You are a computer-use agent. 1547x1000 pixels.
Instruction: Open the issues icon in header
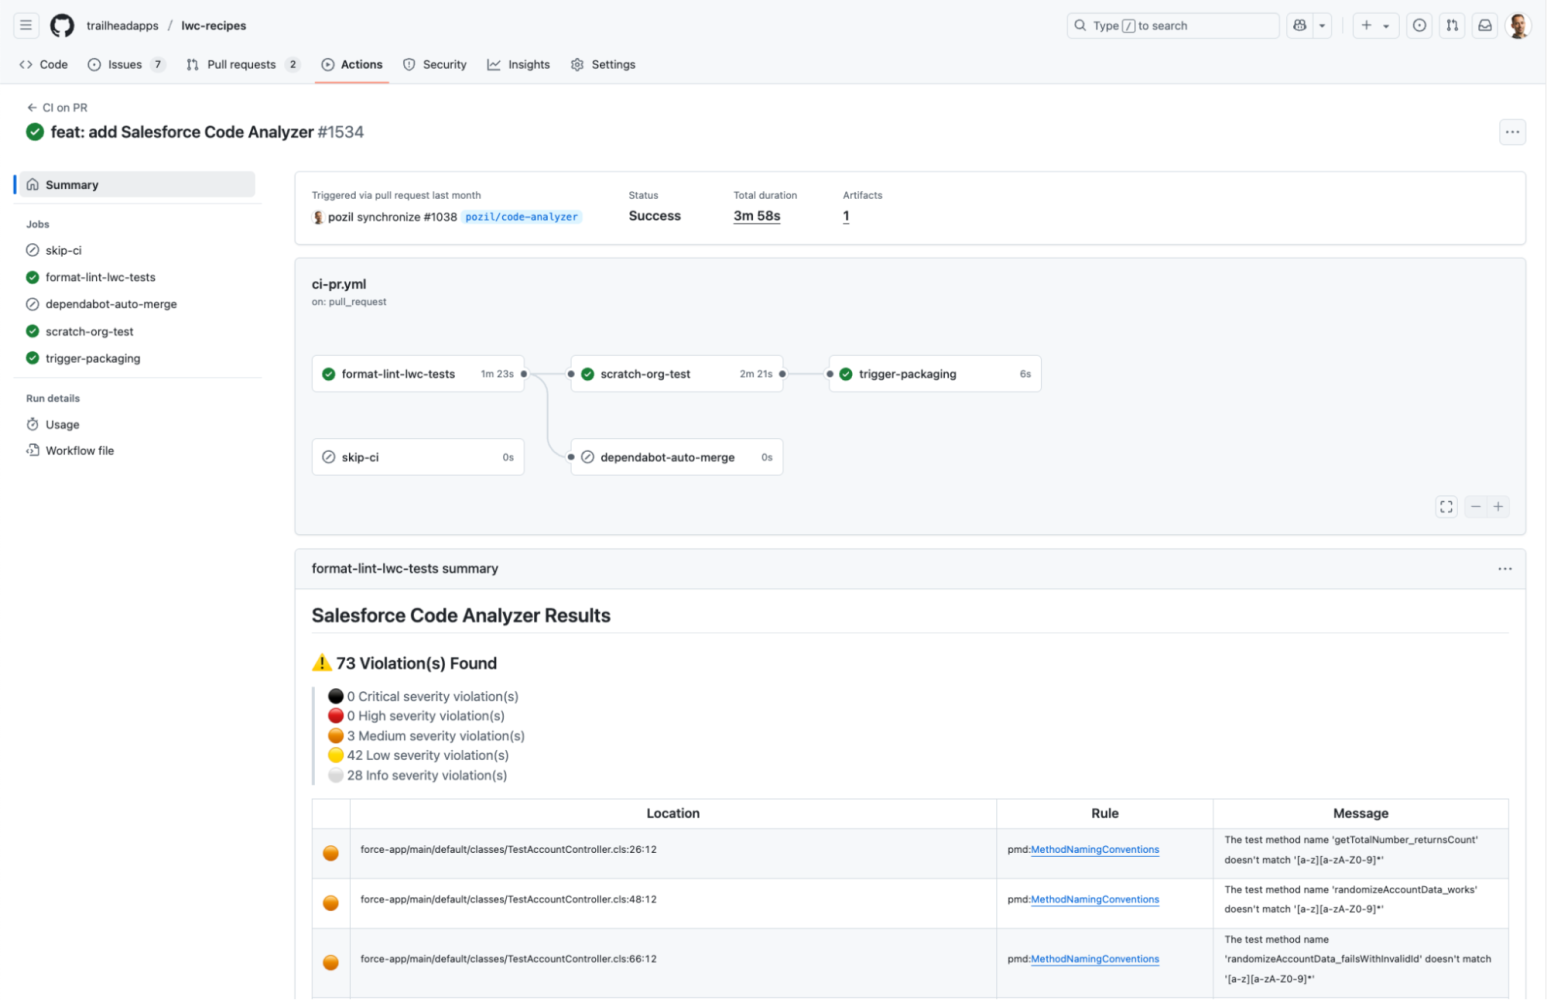pyautogui.click(x=1419, y=25)
